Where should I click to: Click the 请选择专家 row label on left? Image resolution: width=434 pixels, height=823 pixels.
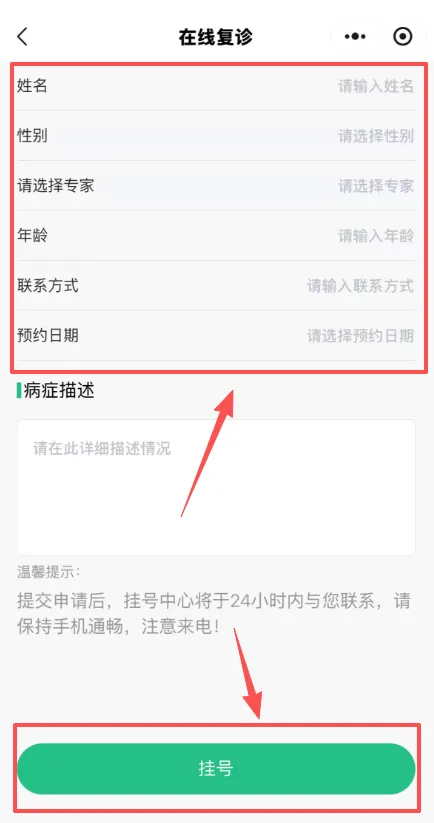[56, 185]
